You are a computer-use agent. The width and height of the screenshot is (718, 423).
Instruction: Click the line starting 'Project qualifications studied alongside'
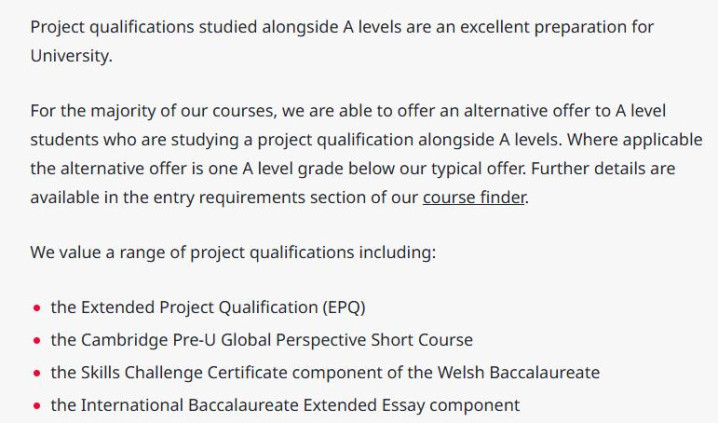[342, 27]
